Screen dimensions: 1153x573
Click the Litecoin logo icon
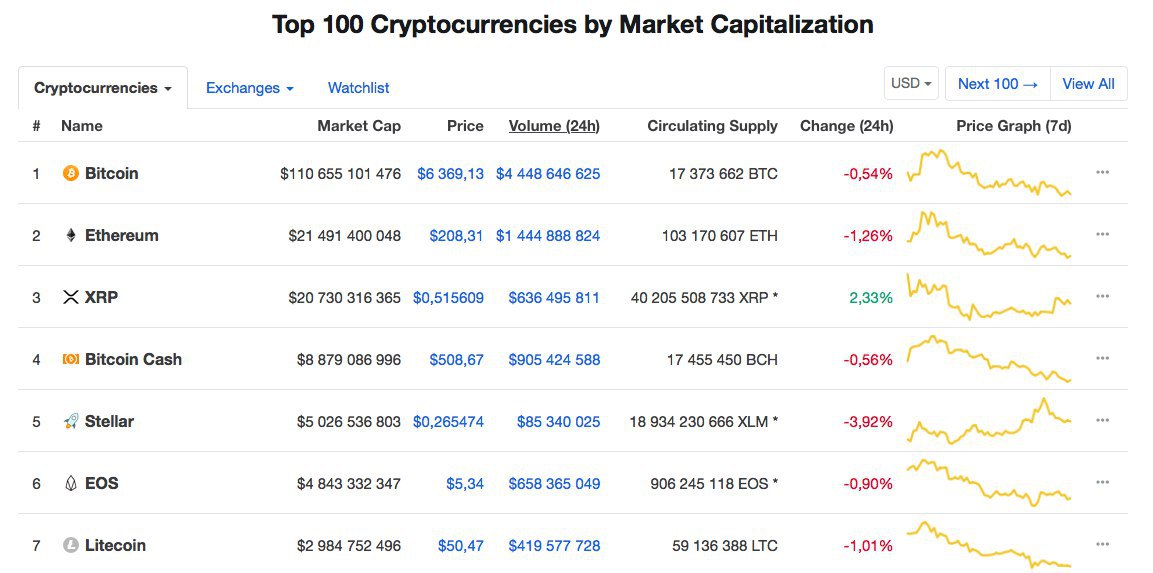pos(71,545)
